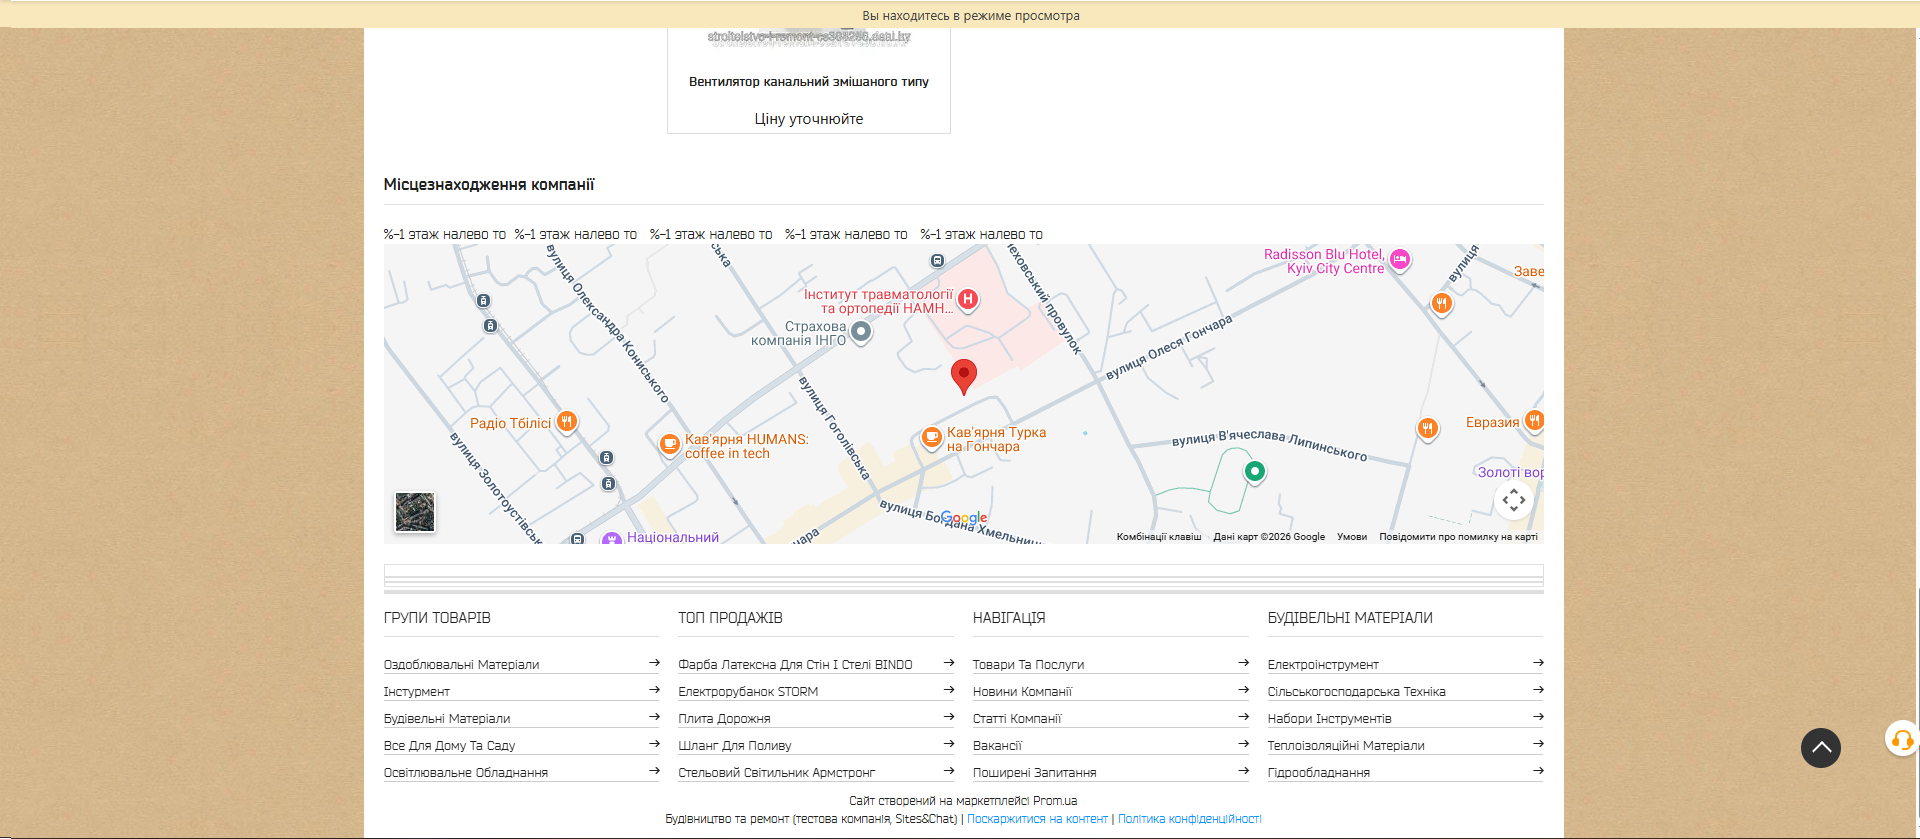
Task: Click the arrow next to Інструмент
Action: 654,690
